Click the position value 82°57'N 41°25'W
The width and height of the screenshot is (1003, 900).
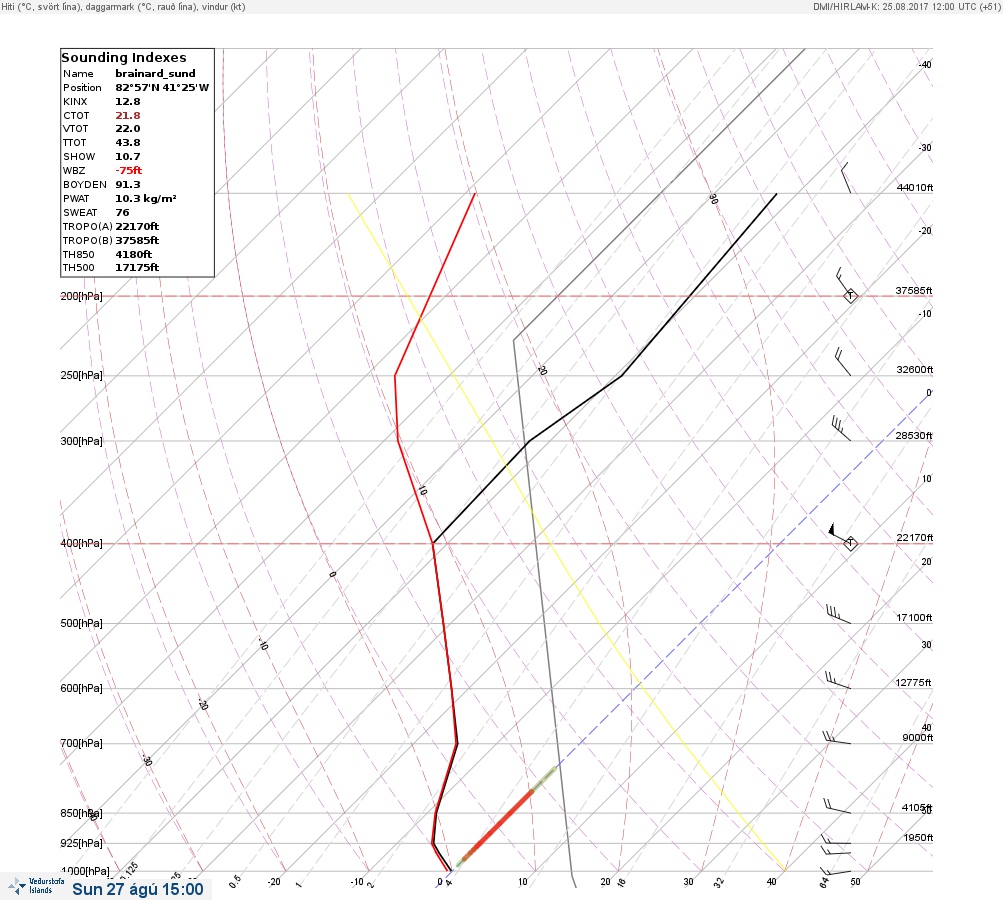coord(162,88)
